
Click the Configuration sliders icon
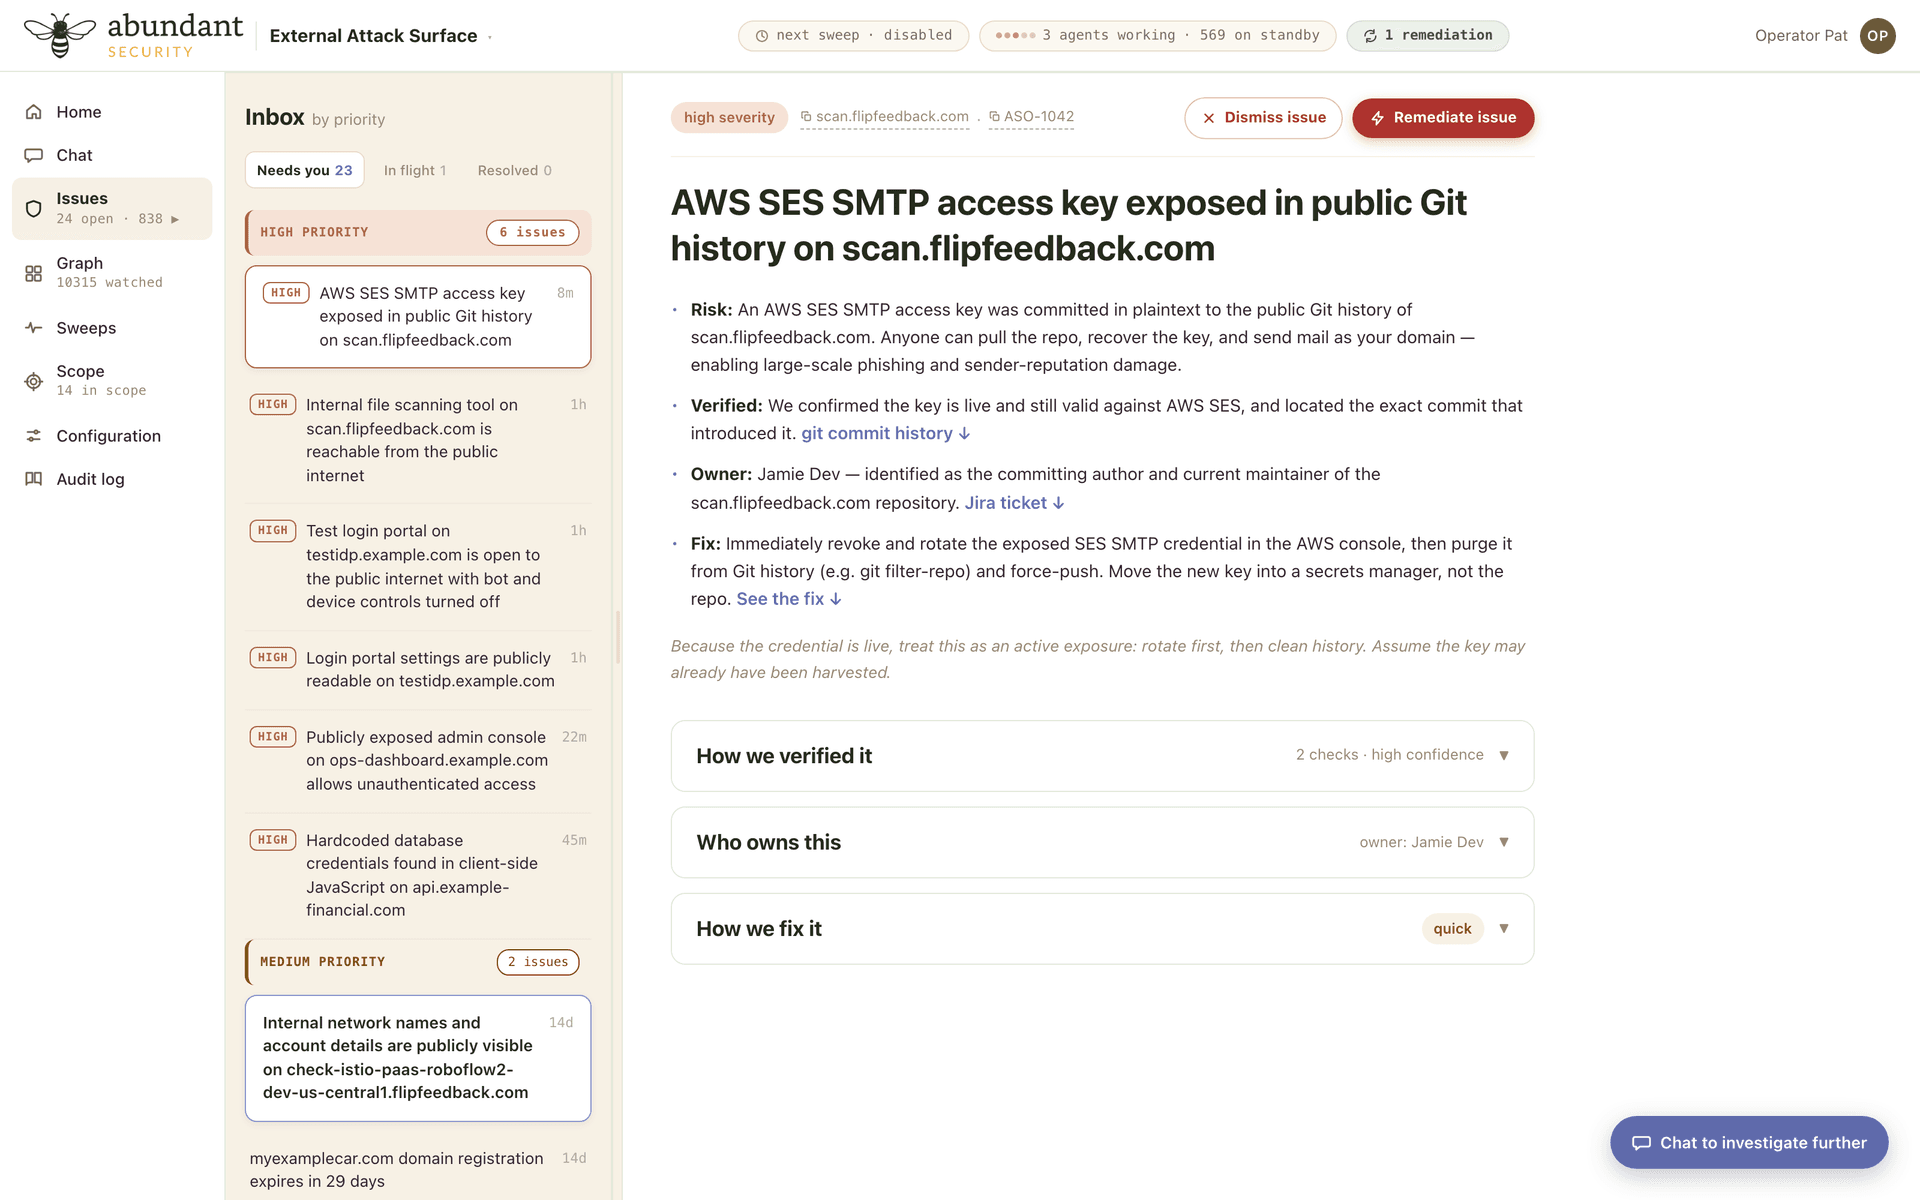pyautogui.click(x=34, y=436)
